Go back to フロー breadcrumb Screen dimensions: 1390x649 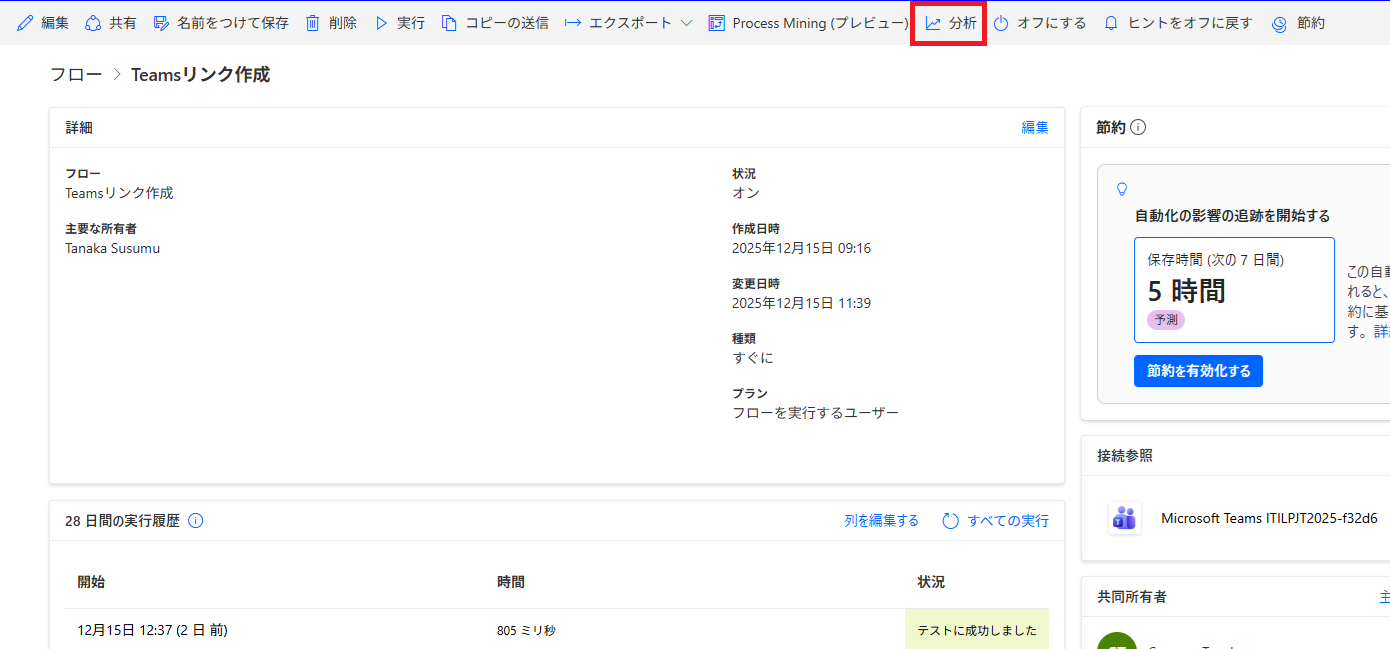pos(74,74)
